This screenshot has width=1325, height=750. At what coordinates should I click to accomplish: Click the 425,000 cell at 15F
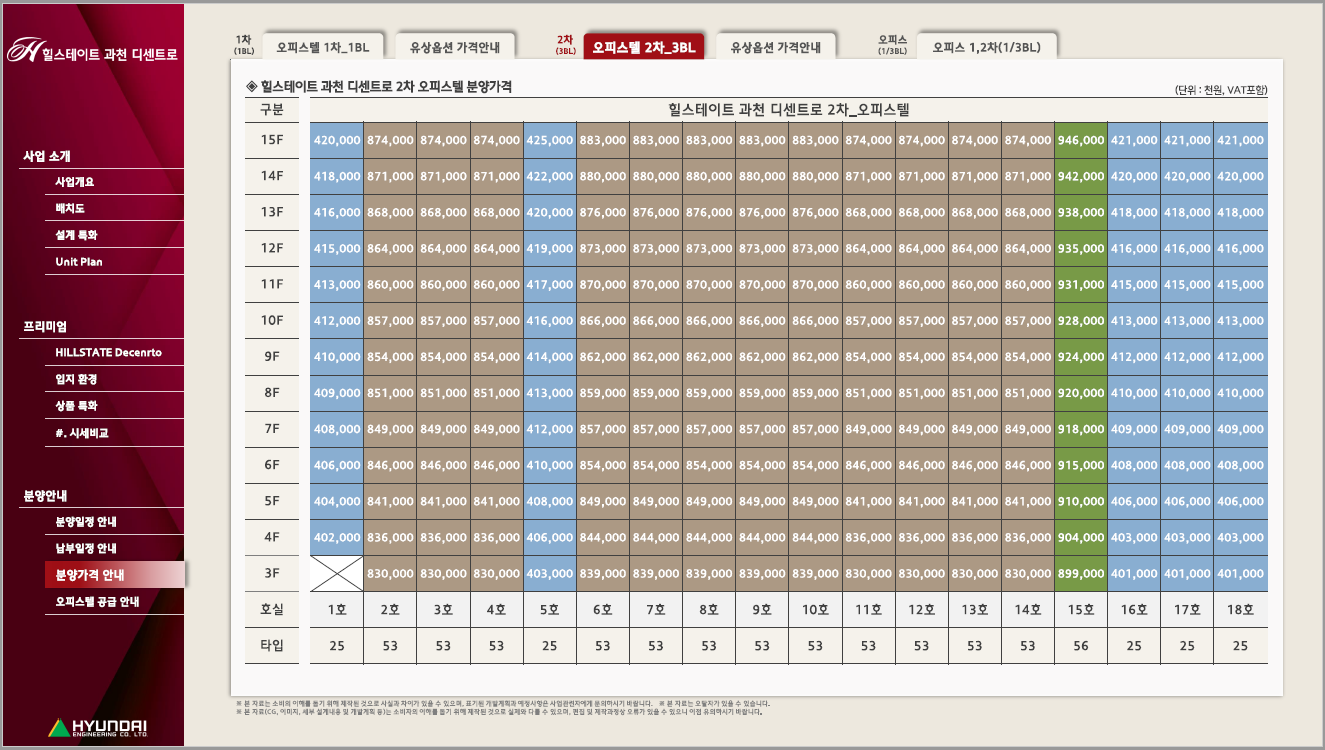550,140
